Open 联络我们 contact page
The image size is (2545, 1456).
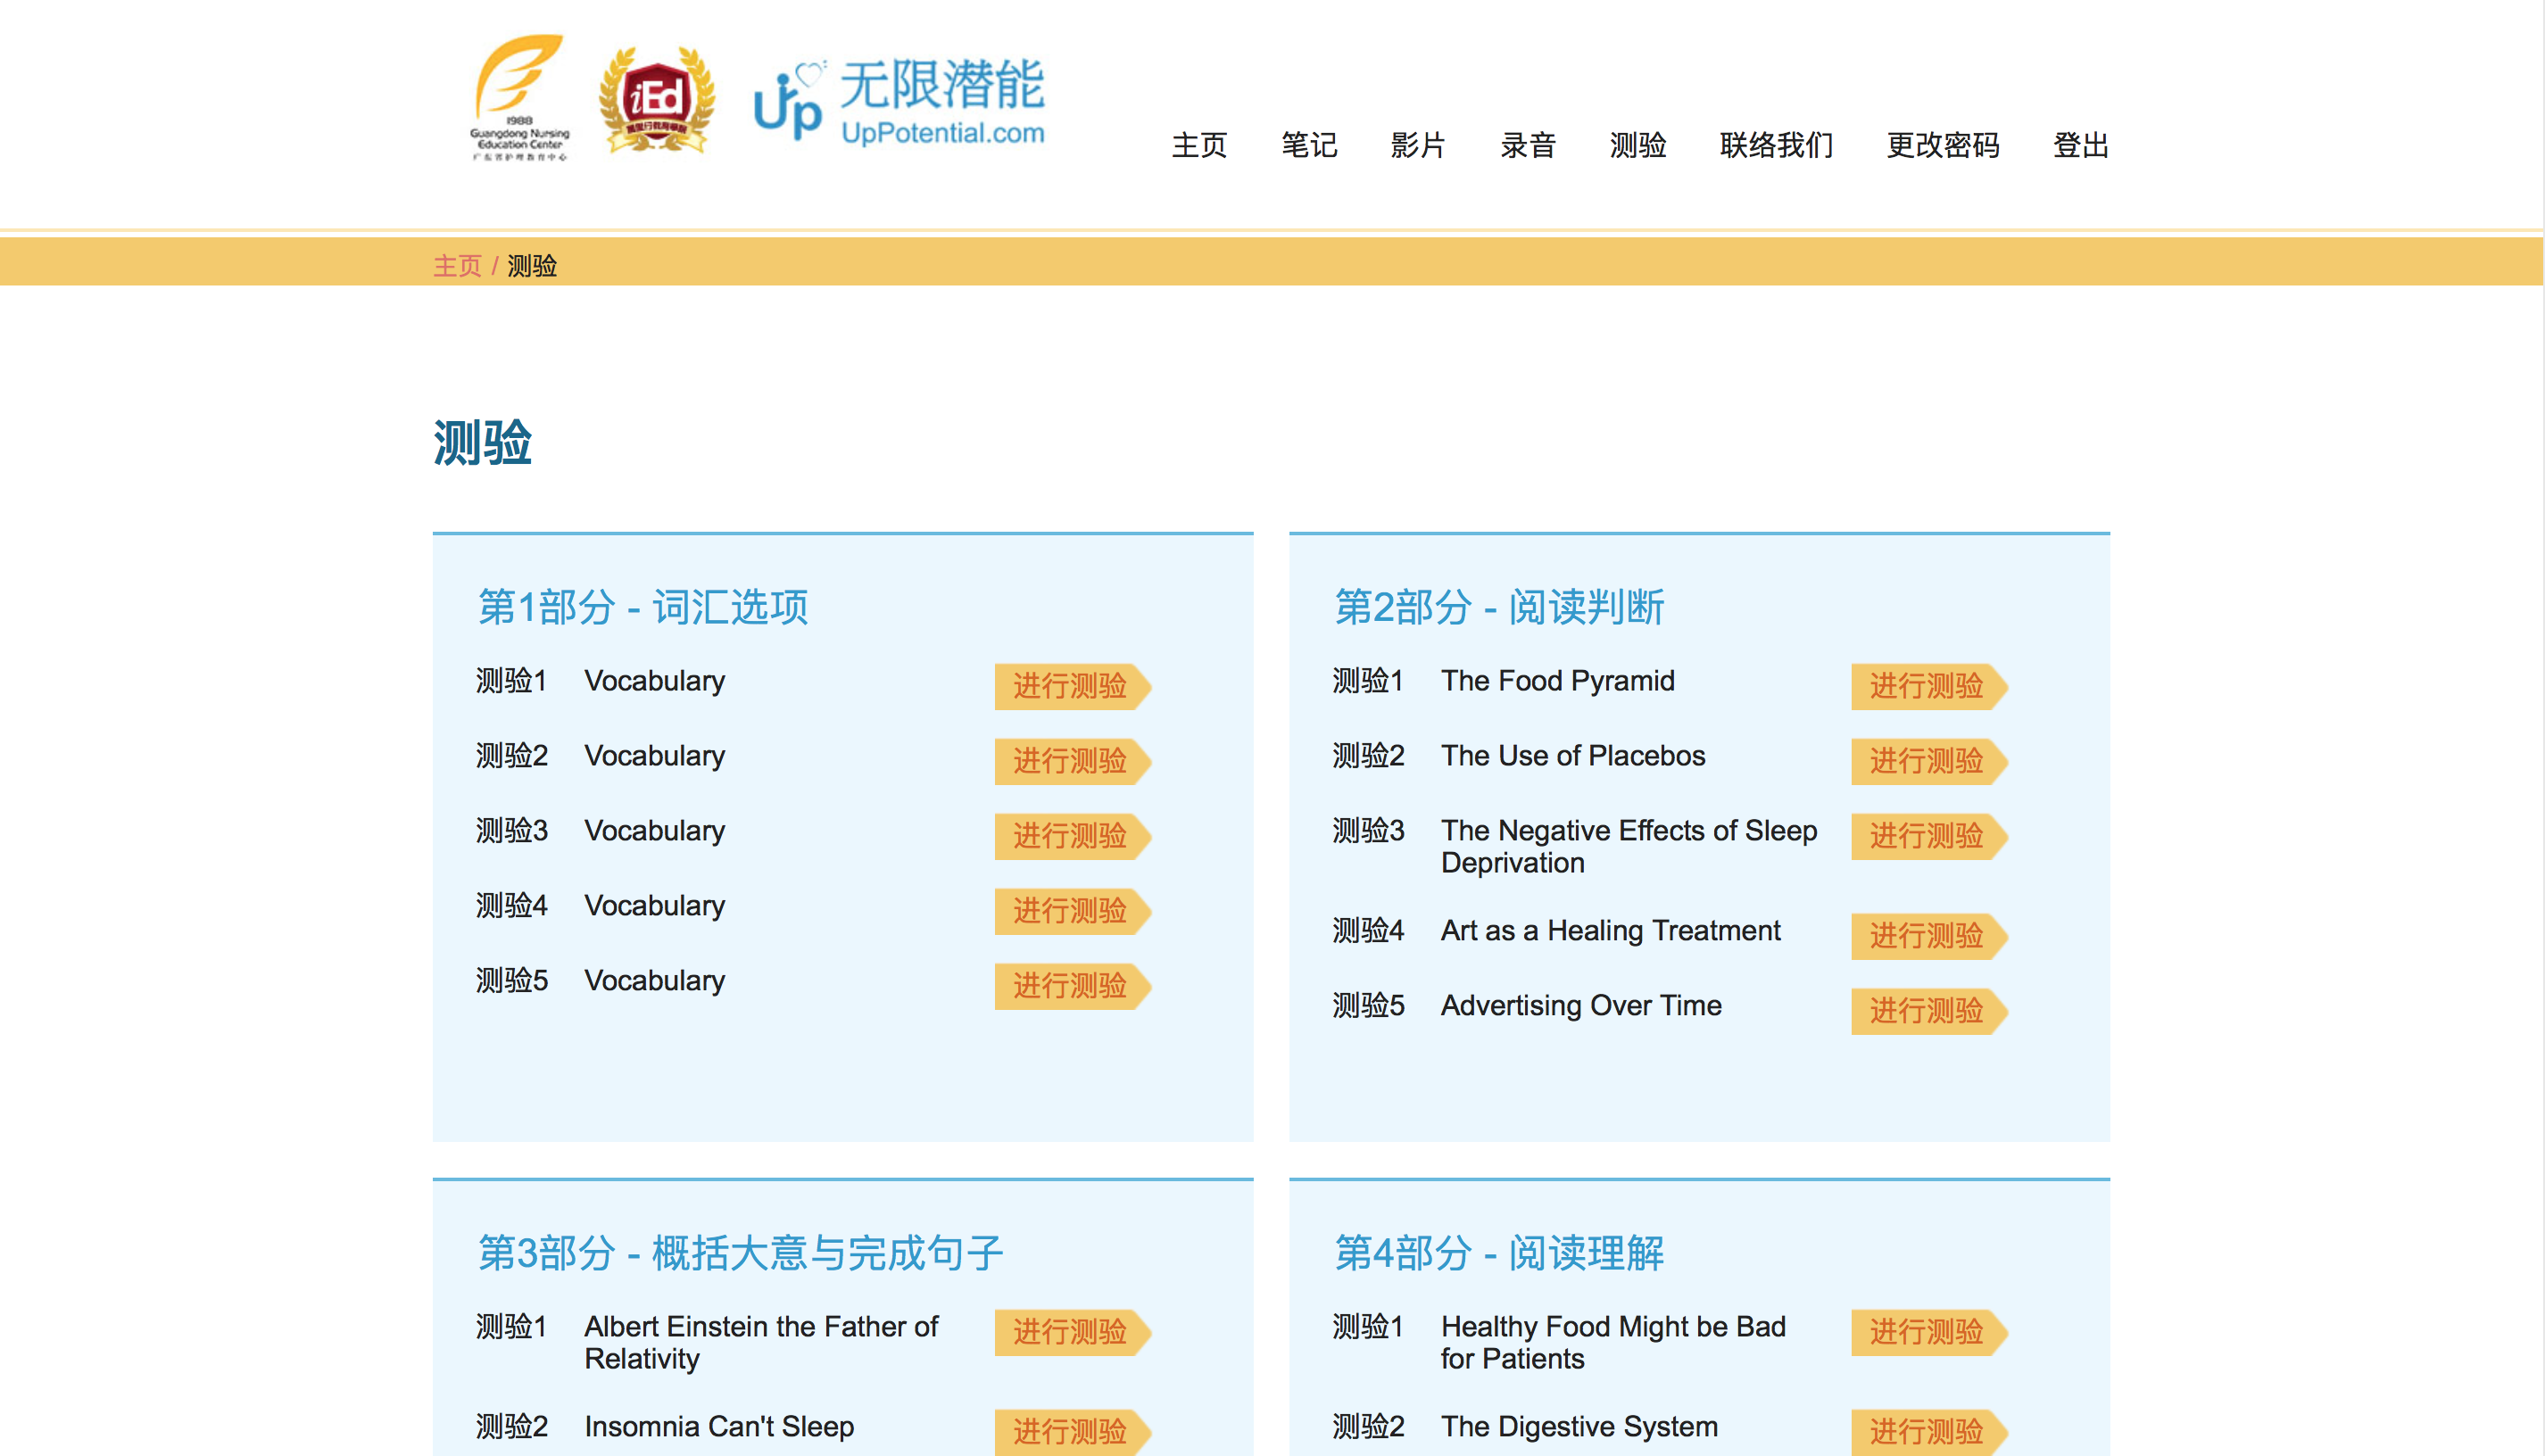coord(1775,146)
